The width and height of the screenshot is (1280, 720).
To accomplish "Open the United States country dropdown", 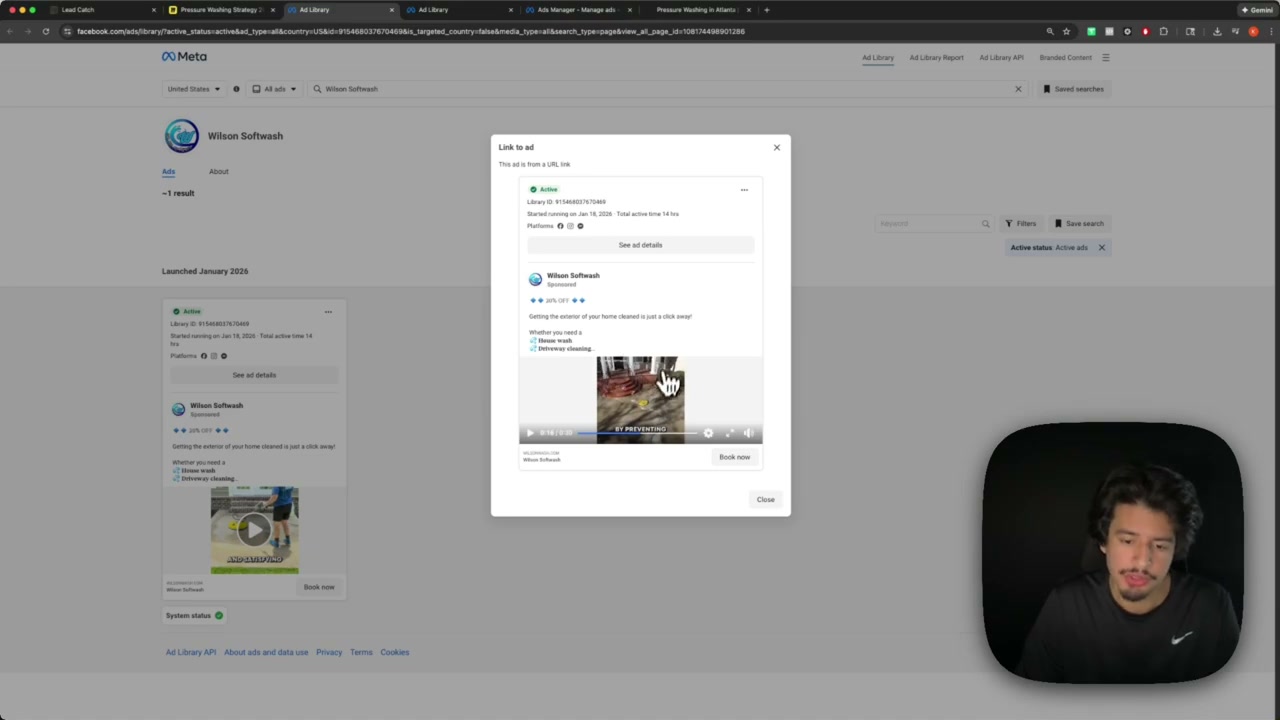I will tap(194, 89).
